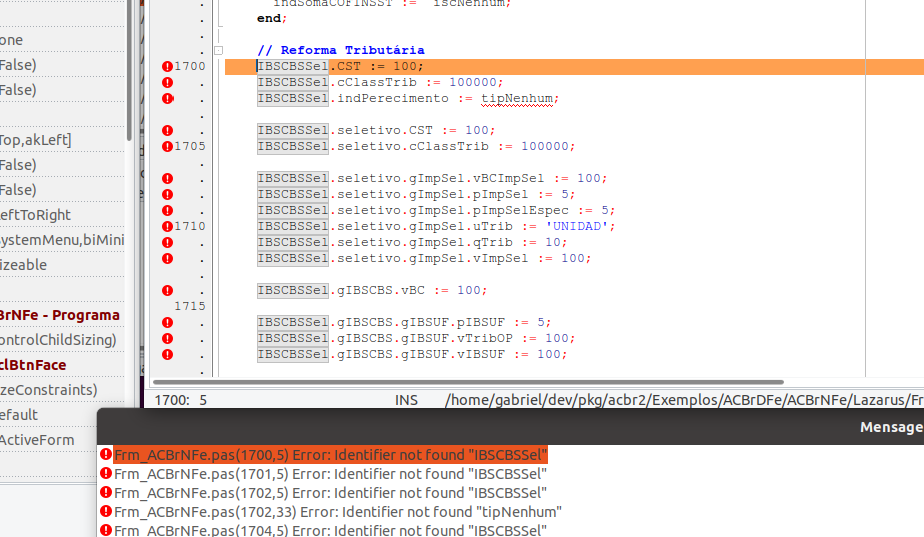
Task: Select property value eftToRight in inspector
Action: pos(35,215)
